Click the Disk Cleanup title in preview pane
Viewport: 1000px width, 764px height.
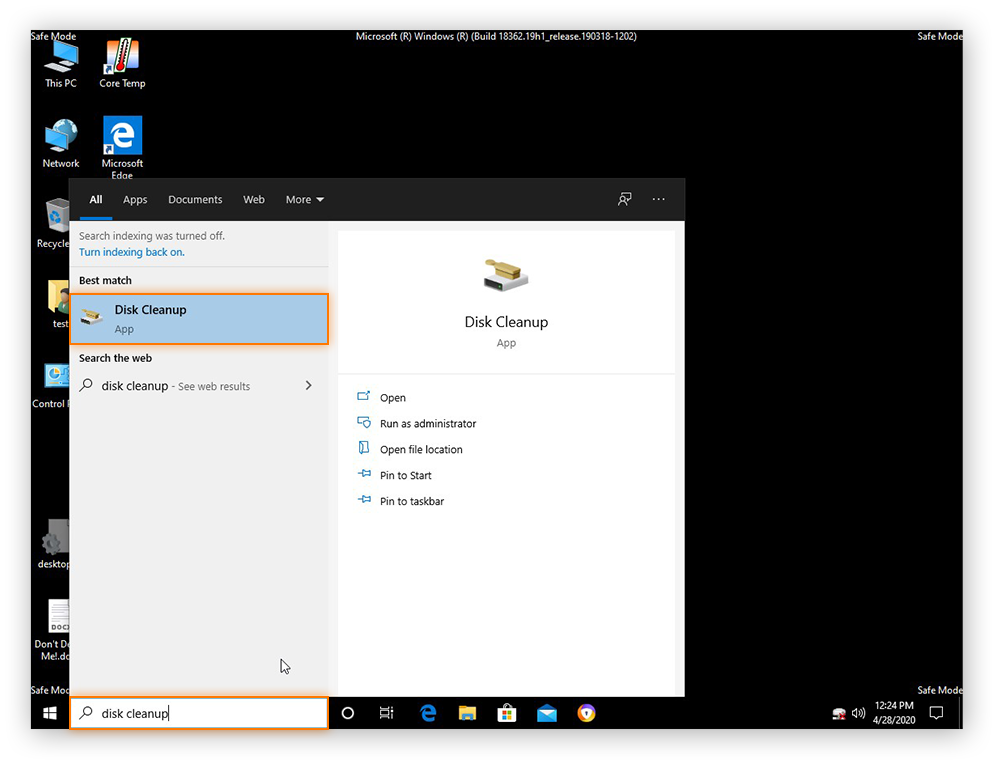click(x=506, y=322)
